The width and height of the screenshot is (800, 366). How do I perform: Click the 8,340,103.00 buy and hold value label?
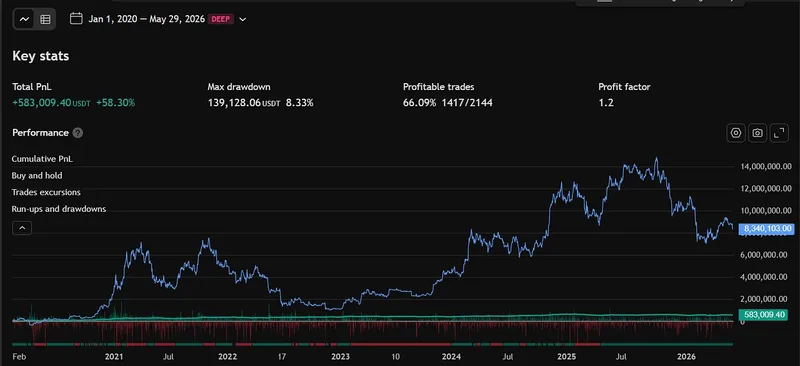767,229
